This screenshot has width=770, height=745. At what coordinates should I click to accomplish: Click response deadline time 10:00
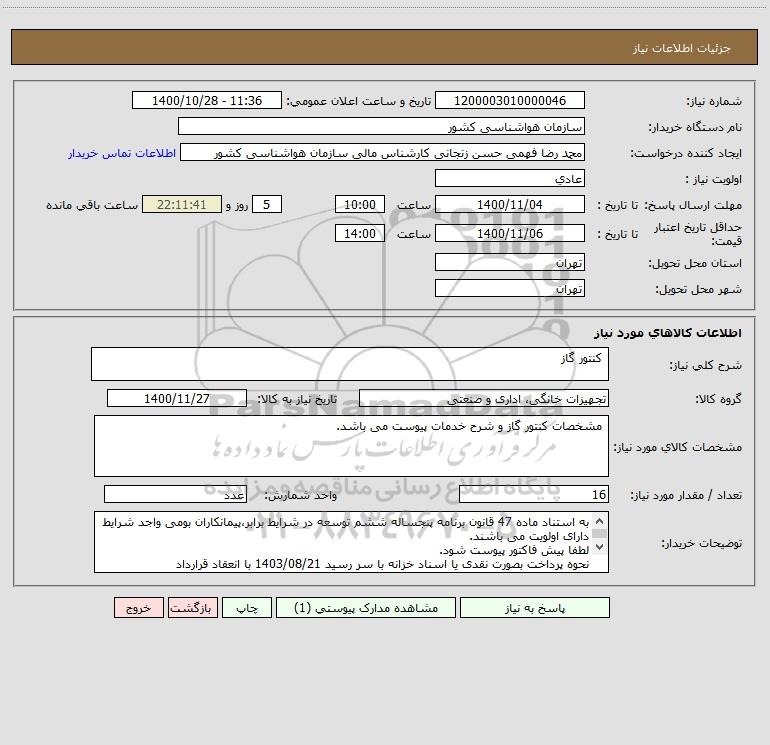[x=359, y=204]
